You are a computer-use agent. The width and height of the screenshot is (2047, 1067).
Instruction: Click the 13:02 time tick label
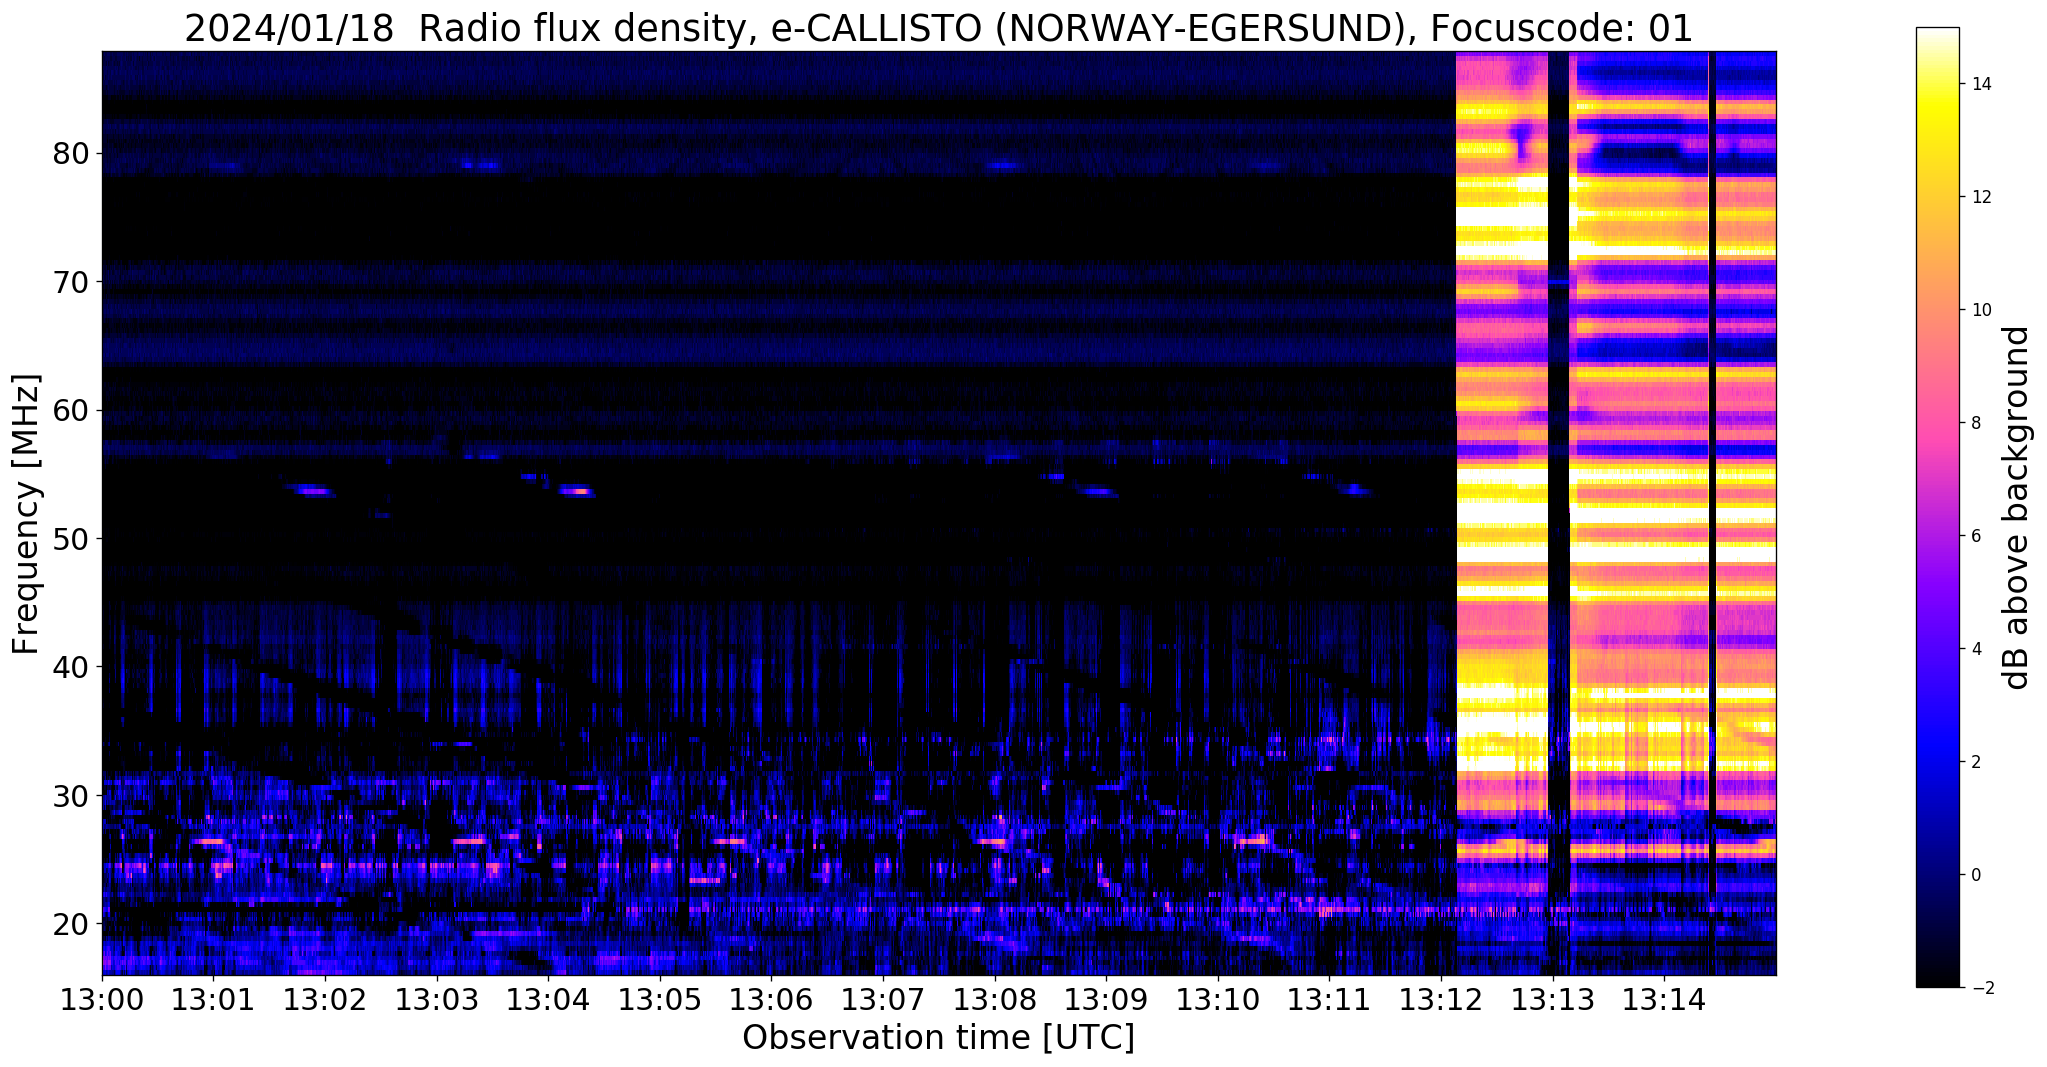[325, 999]
